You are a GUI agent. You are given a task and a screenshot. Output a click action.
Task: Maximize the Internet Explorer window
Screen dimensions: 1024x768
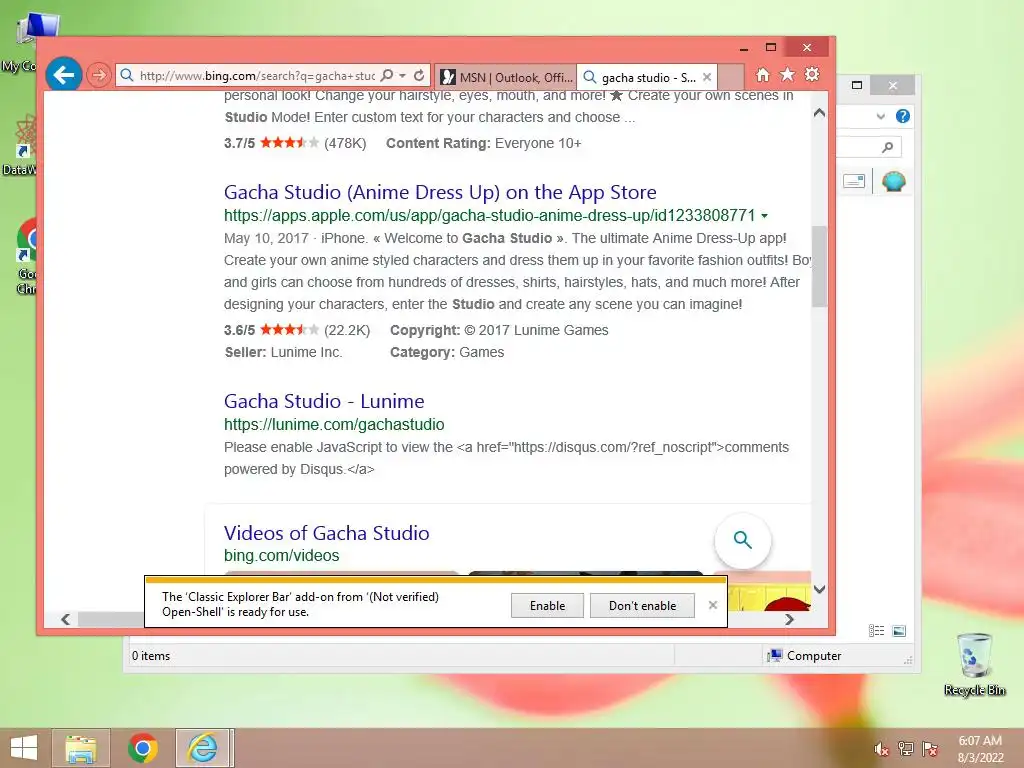[771, 48]
